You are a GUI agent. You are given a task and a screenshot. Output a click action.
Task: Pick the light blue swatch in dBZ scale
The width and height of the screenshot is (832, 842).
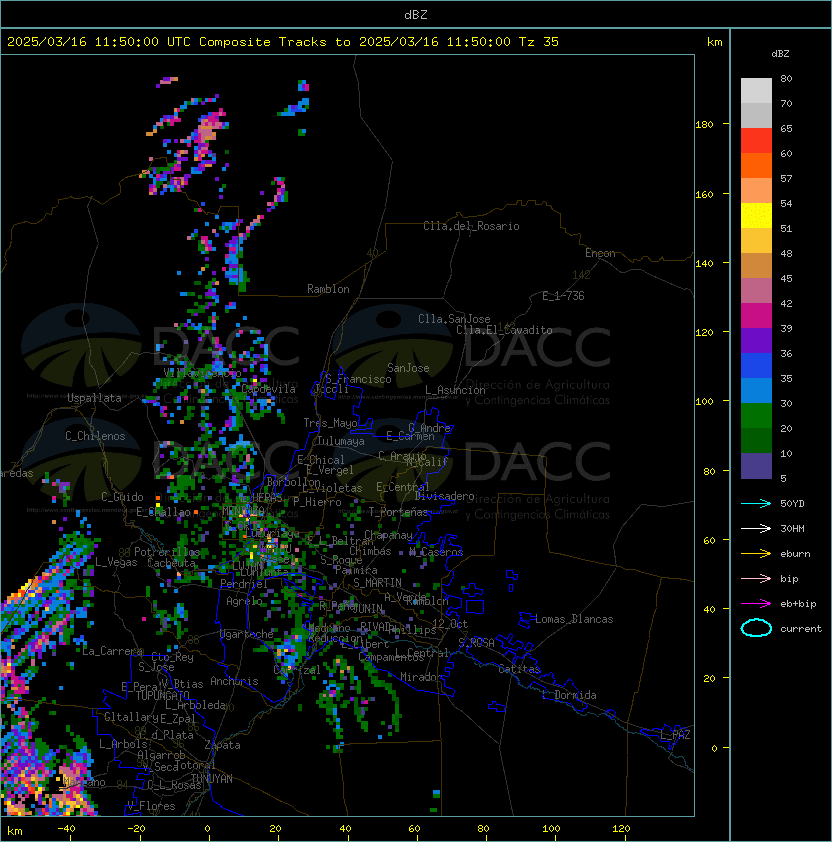click(x=756, y=390)
